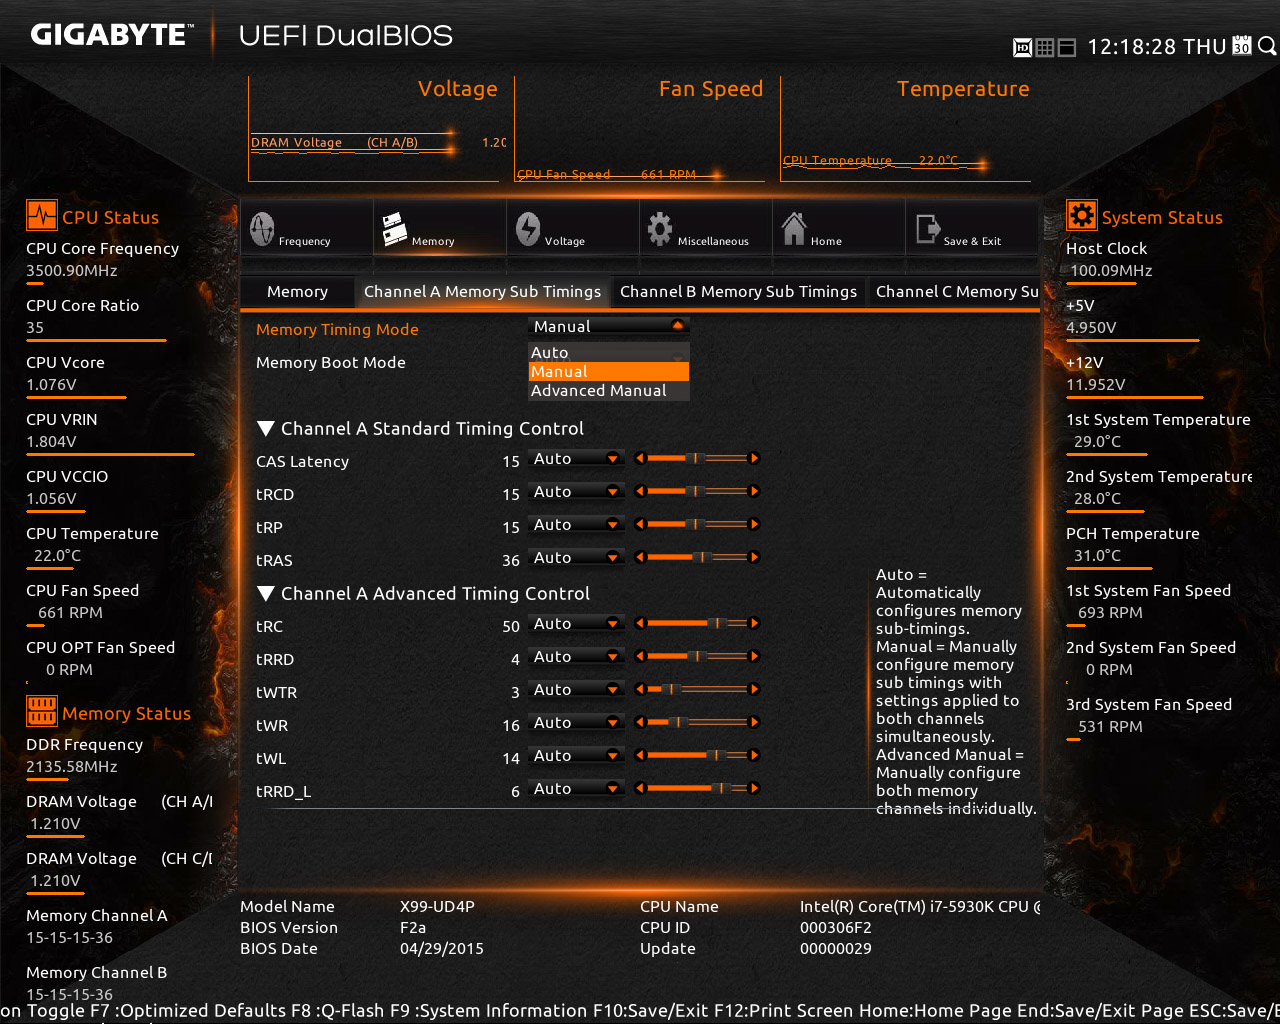Switch to the Memory tab

click(297, 291)
